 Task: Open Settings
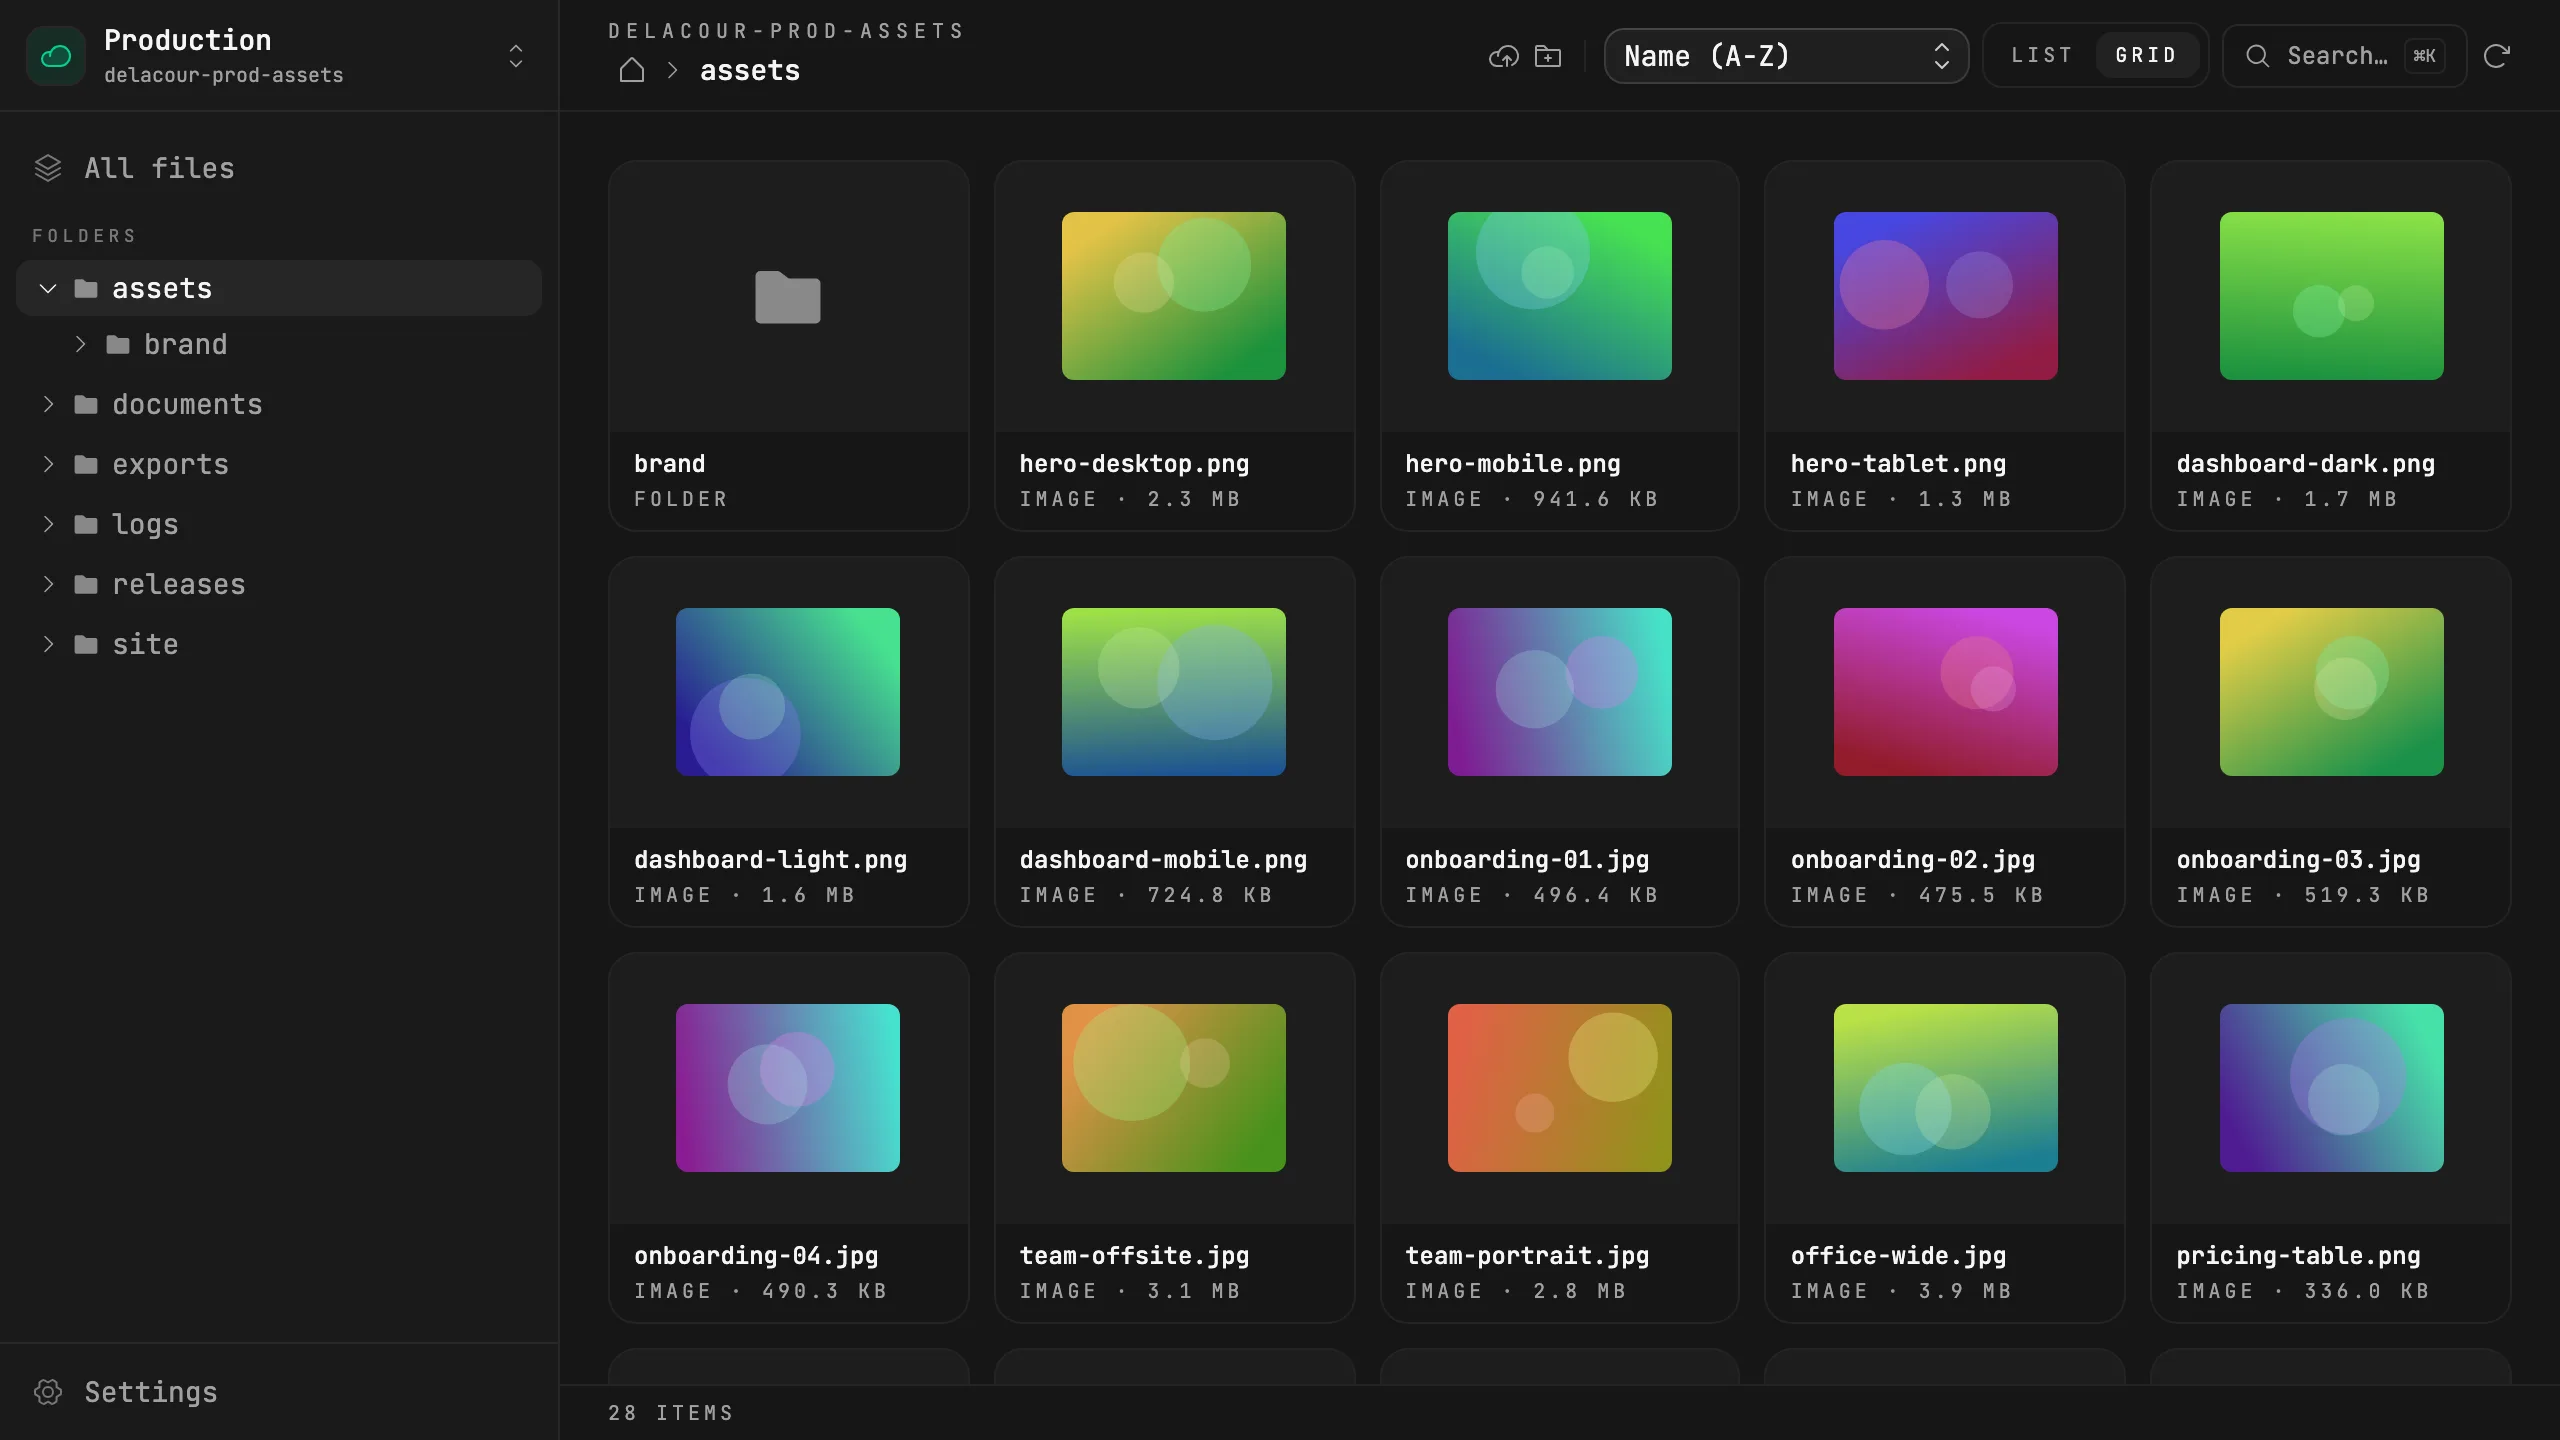pyautogui.click(x=279, y=1392)
